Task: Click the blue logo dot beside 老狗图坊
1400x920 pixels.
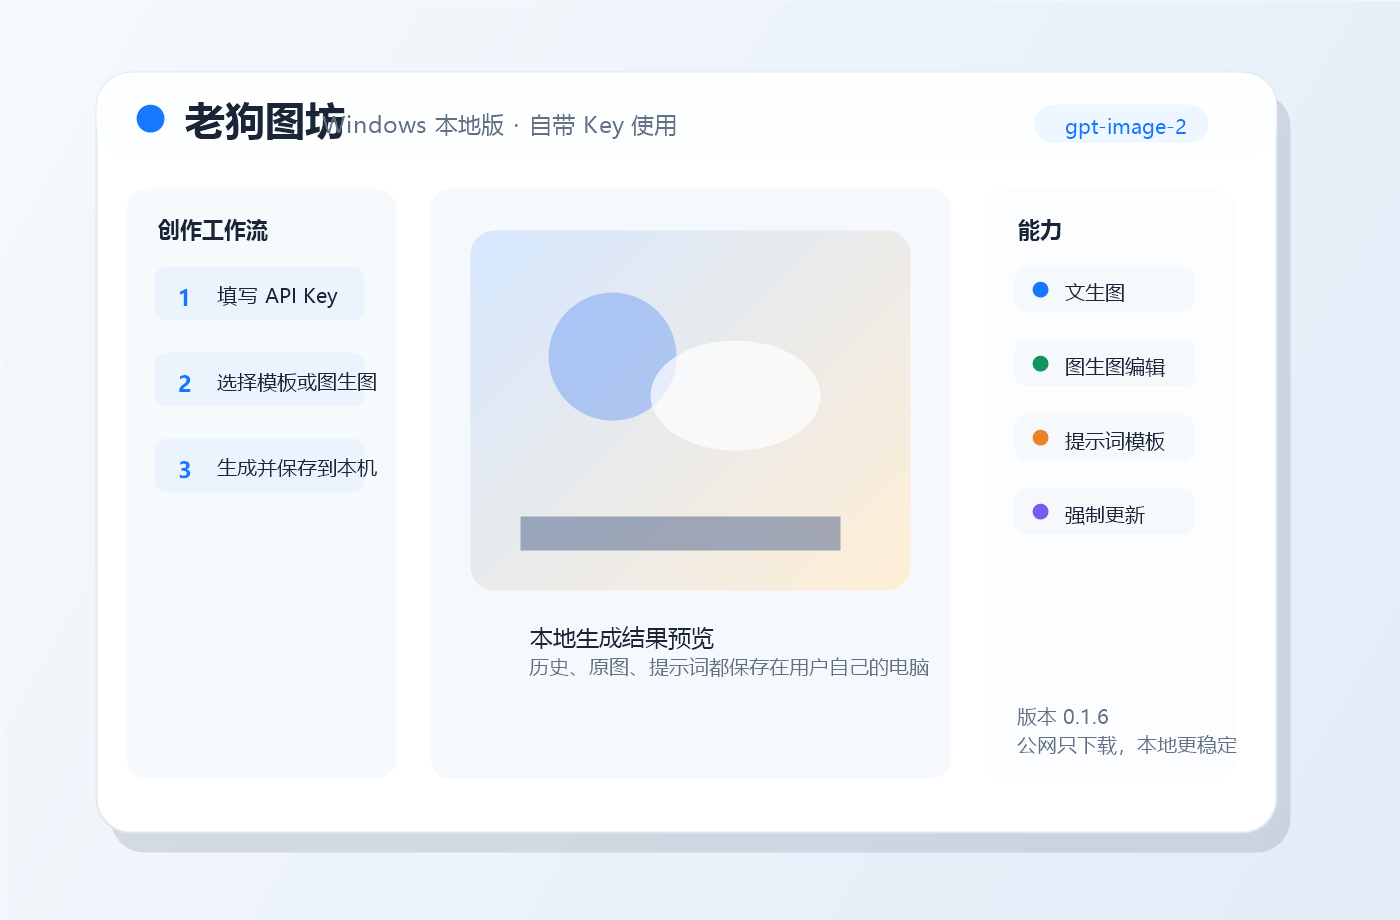Action: pos(150,118)
